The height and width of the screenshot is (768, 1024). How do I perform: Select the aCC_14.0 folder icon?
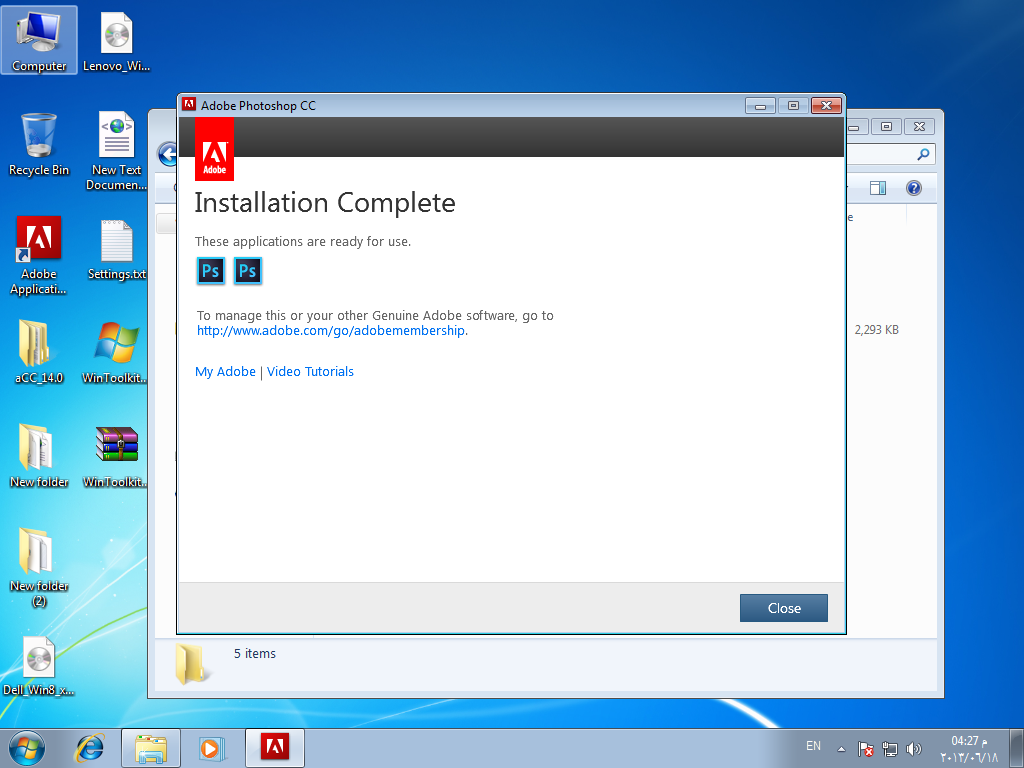coord(39,352)
